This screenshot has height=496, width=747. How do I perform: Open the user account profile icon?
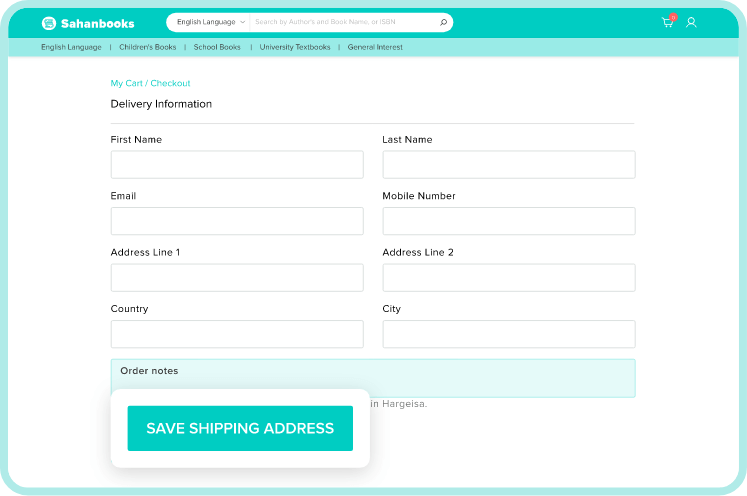coord(691,22)
